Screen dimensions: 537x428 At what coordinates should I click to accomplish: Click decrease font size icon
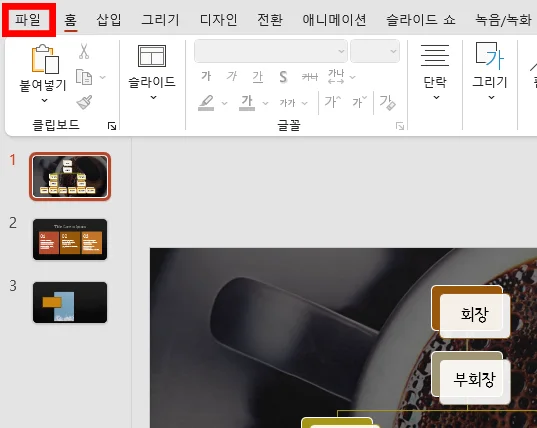pos(360,102)
